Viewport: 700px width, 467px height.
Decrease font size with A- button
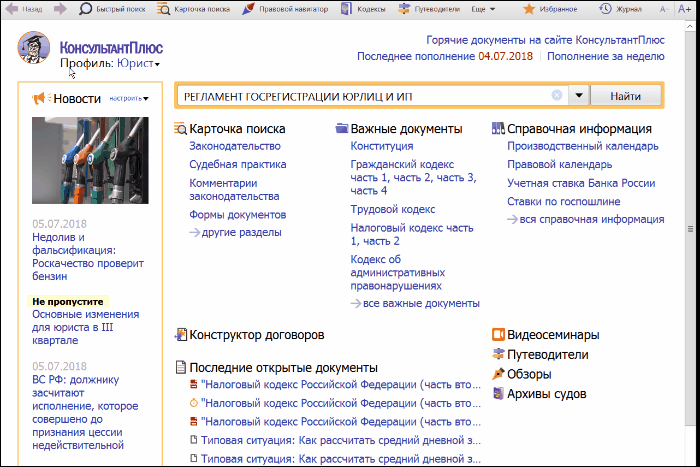point(663,9)
